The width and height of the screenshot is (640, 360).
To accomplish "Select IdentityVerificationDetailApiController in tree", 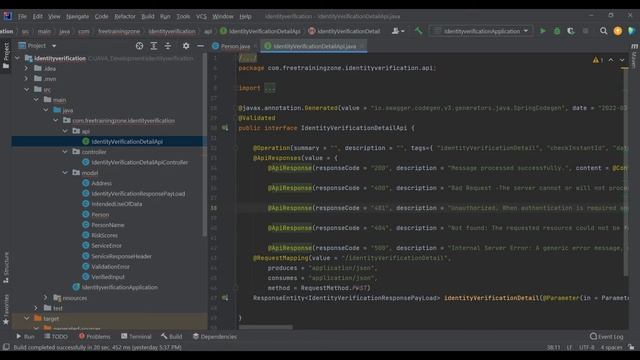I will click(140, 162).
